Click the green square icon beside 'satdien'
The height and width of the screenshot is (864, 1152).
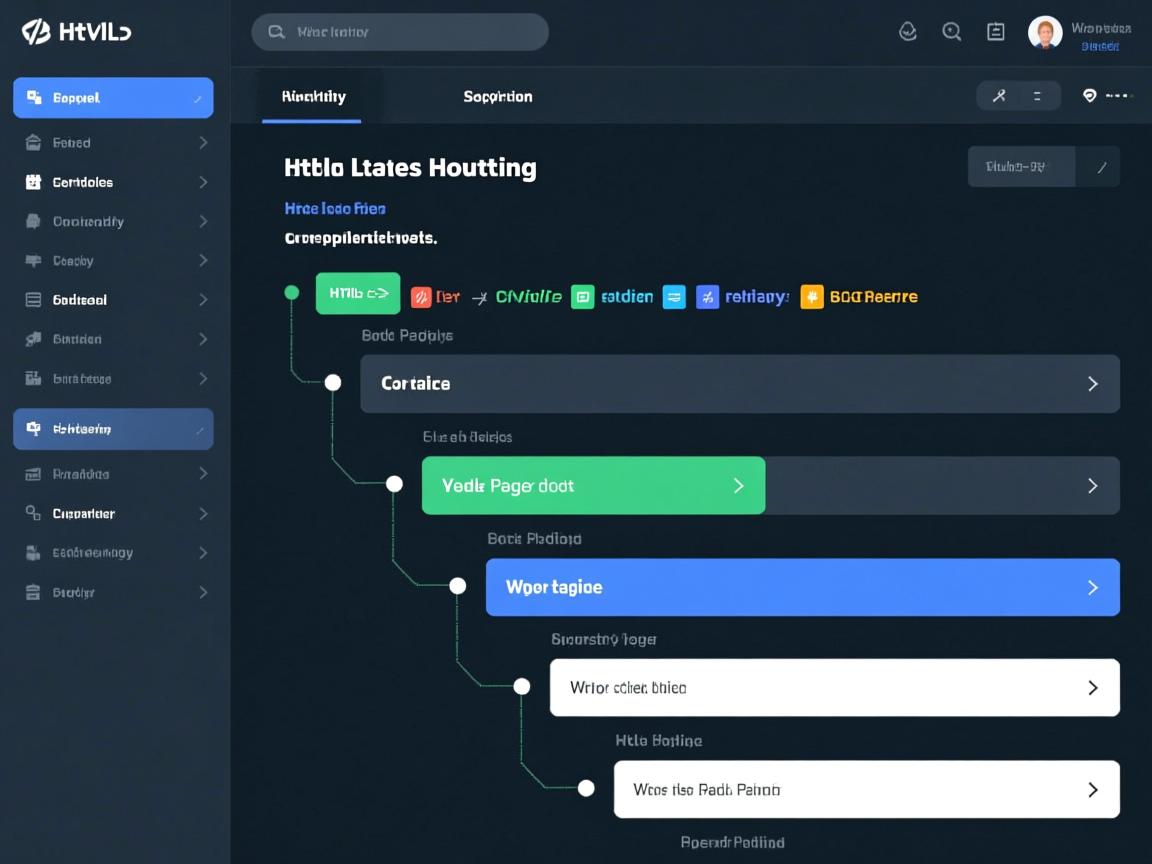point(582,296)
